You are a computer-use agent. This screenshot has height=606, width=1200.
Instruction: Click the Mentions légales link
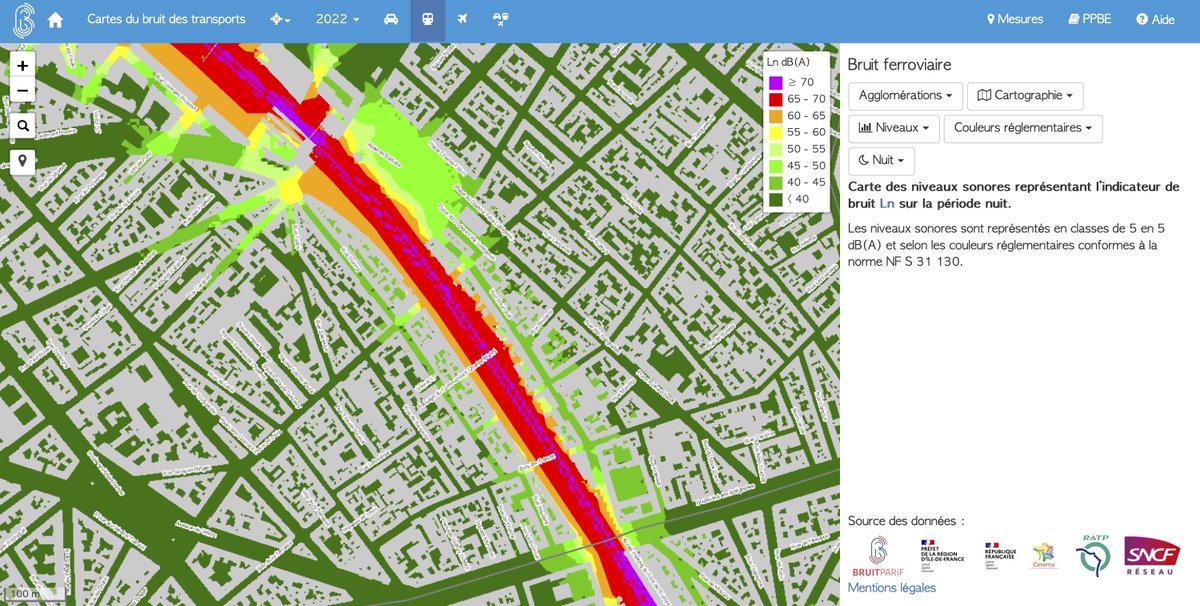pyautogui.click(x=890, y=588)
